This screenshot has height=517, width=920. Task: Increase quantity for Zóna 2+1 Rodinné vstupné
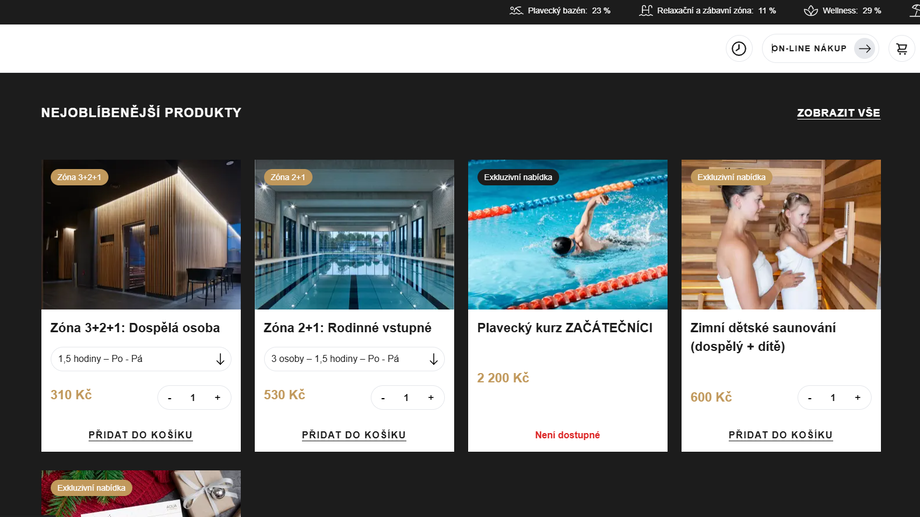[x=430, y=398]
